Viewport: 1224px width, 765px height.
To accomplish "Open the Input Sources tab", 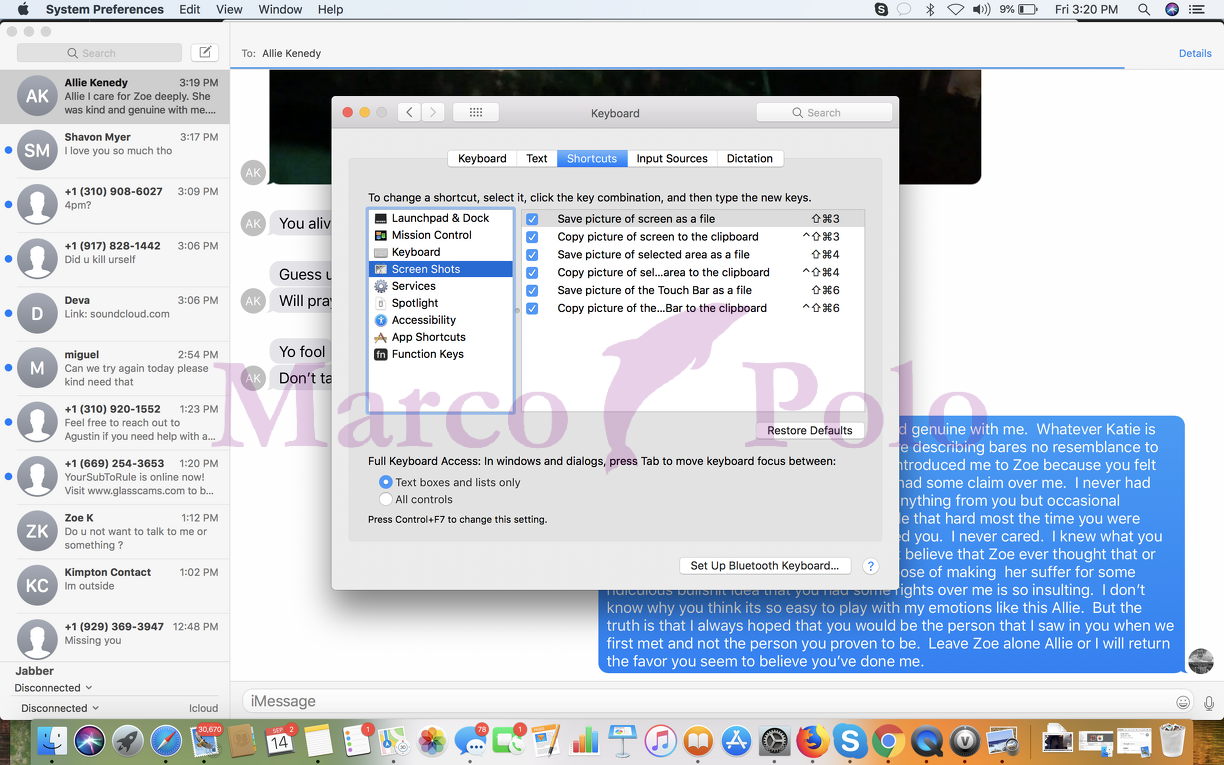I will 672,158.
